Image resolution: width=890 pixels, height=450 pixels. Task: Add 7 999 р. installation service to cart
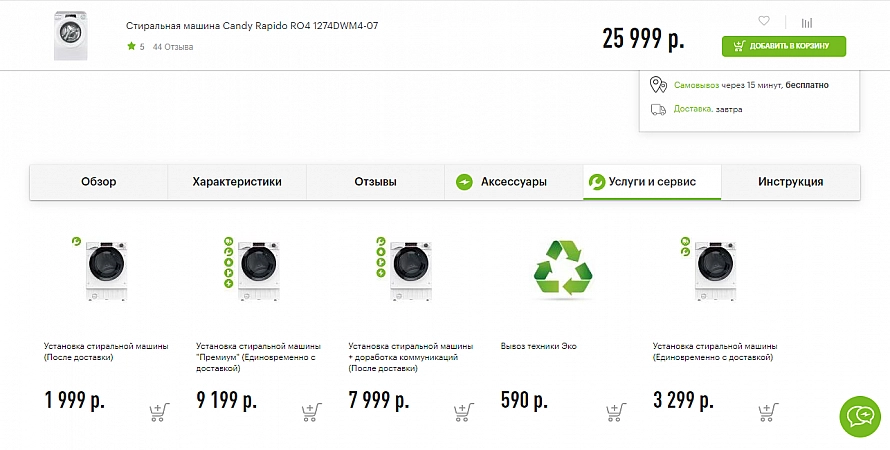[464, 411]
